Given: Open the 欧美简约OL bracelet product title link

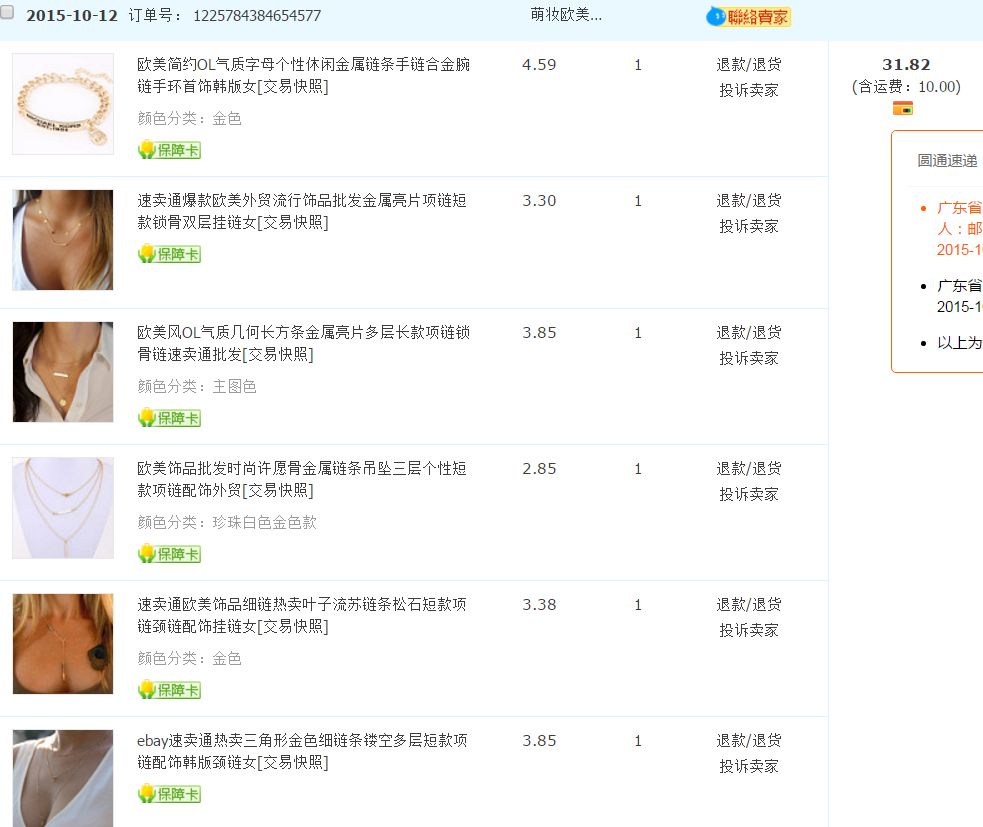Looking at the screenshot, I should point(303,75).
